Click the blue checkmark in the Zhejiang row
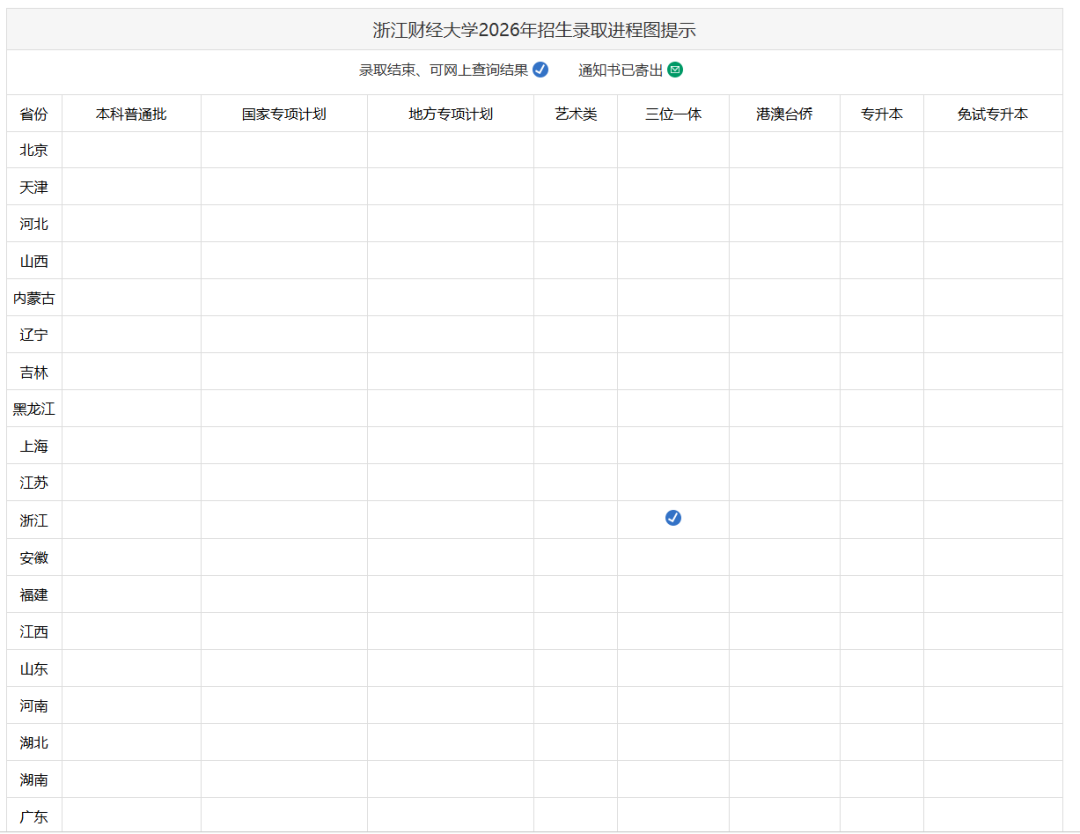This screenshot has width=1080, height=834. 673,518
